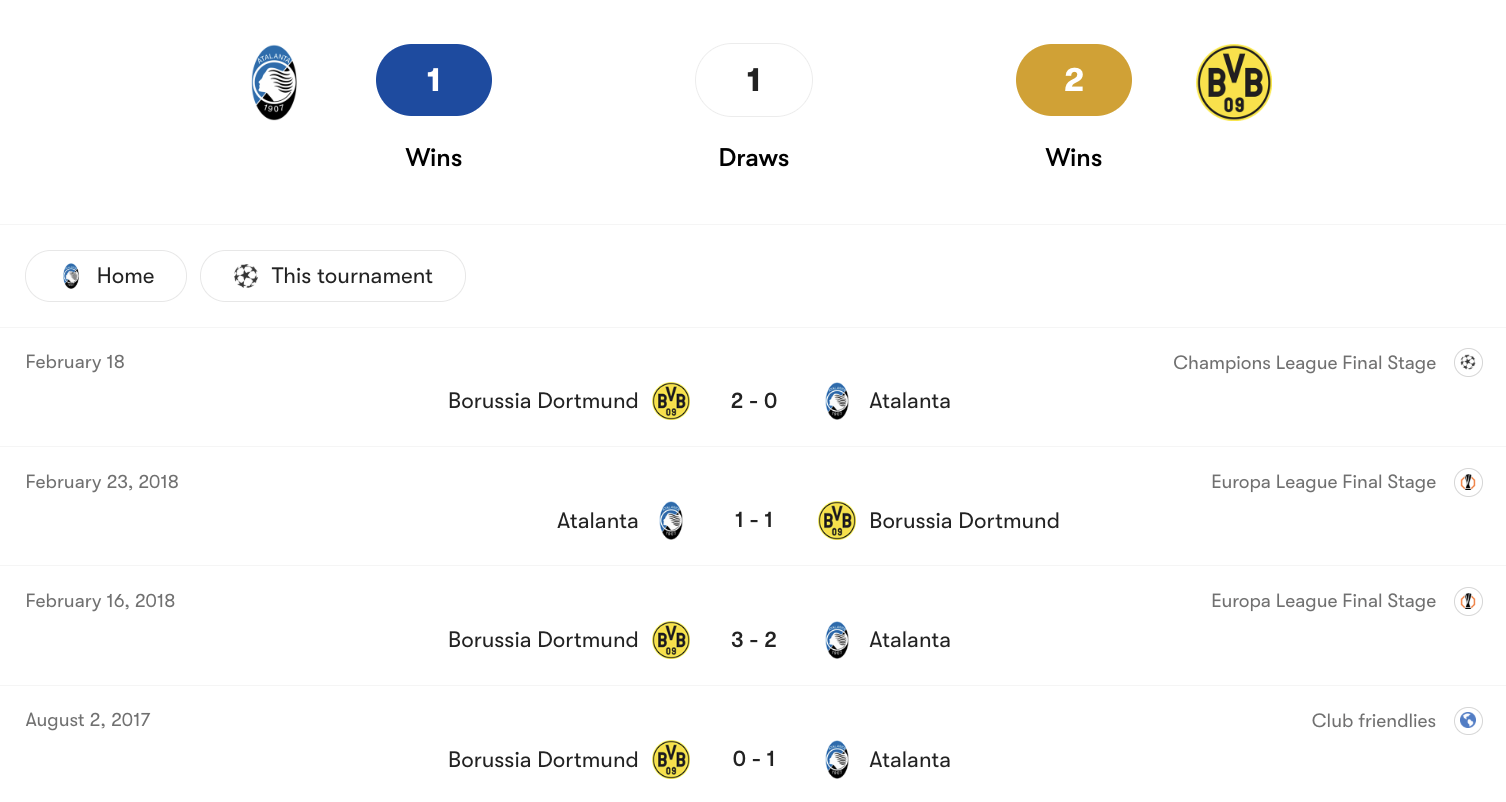Enable the This tournament filter
Image resolution: width=1506 pixels, height=802 pixels.
click(333, 275)
